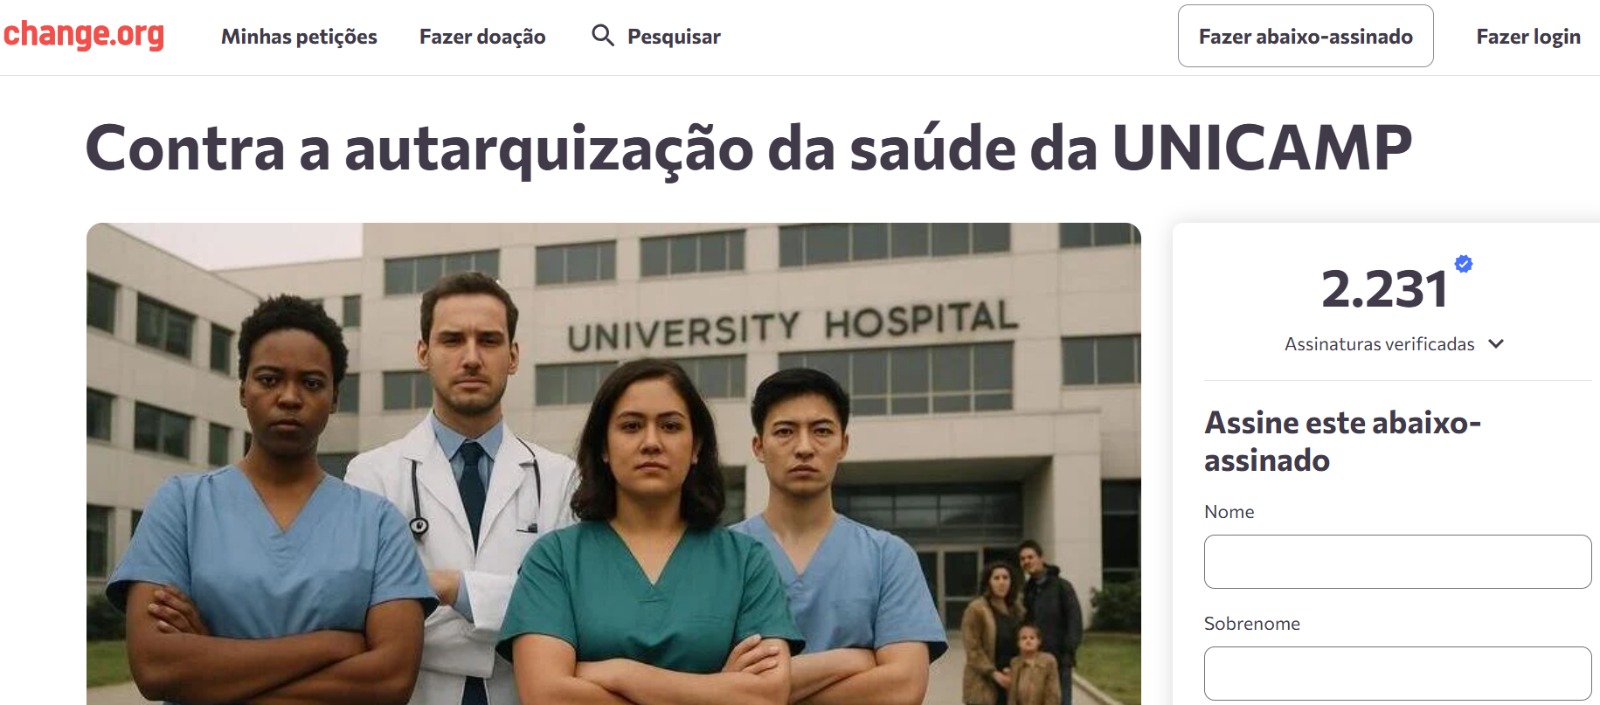This screenshot has height=705, width=1600.
Task: Click the search magnifier icon
Action: point(603,36)
